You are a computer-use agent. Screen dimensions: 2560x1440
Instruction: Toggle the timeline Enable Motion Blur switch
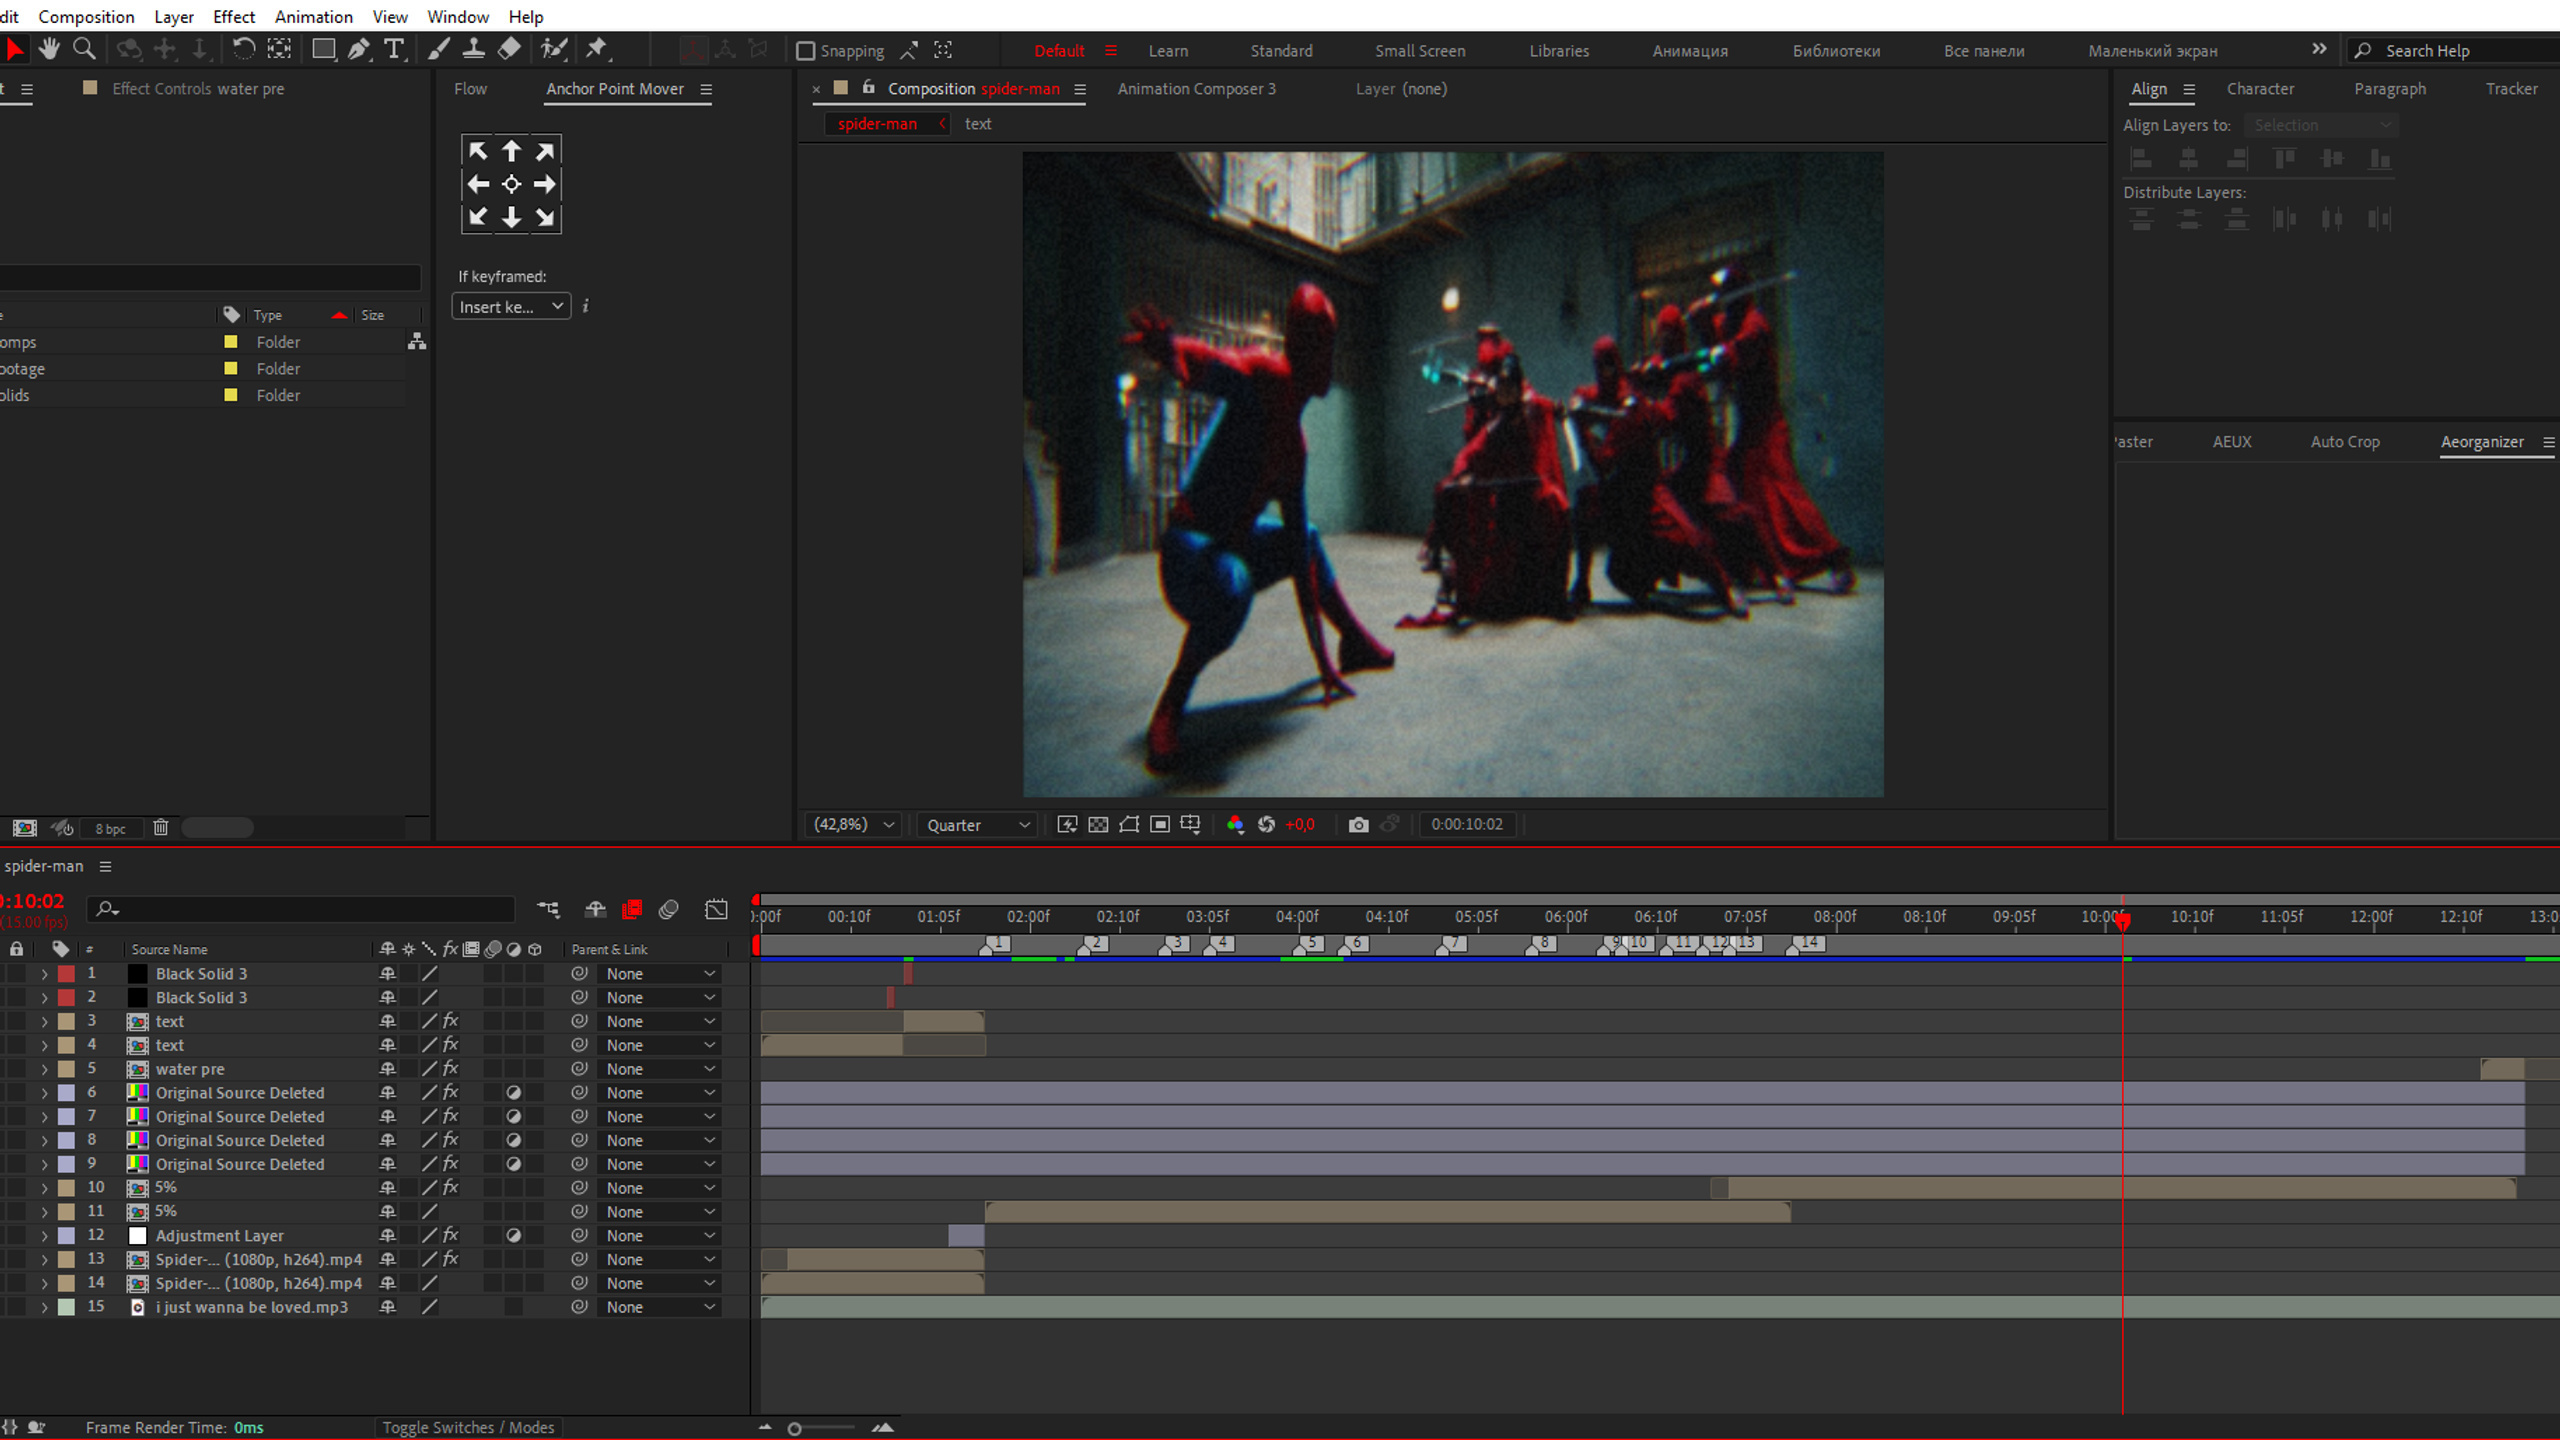[669, 909]
